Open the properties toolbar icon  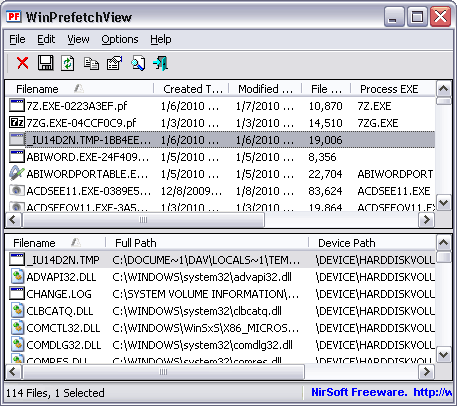114,63
